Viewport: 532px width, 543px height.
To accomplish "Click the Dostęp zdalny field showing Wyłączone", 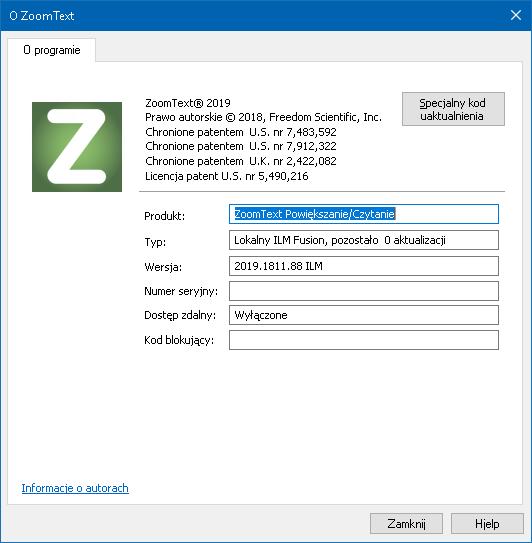I will [364, 315].
